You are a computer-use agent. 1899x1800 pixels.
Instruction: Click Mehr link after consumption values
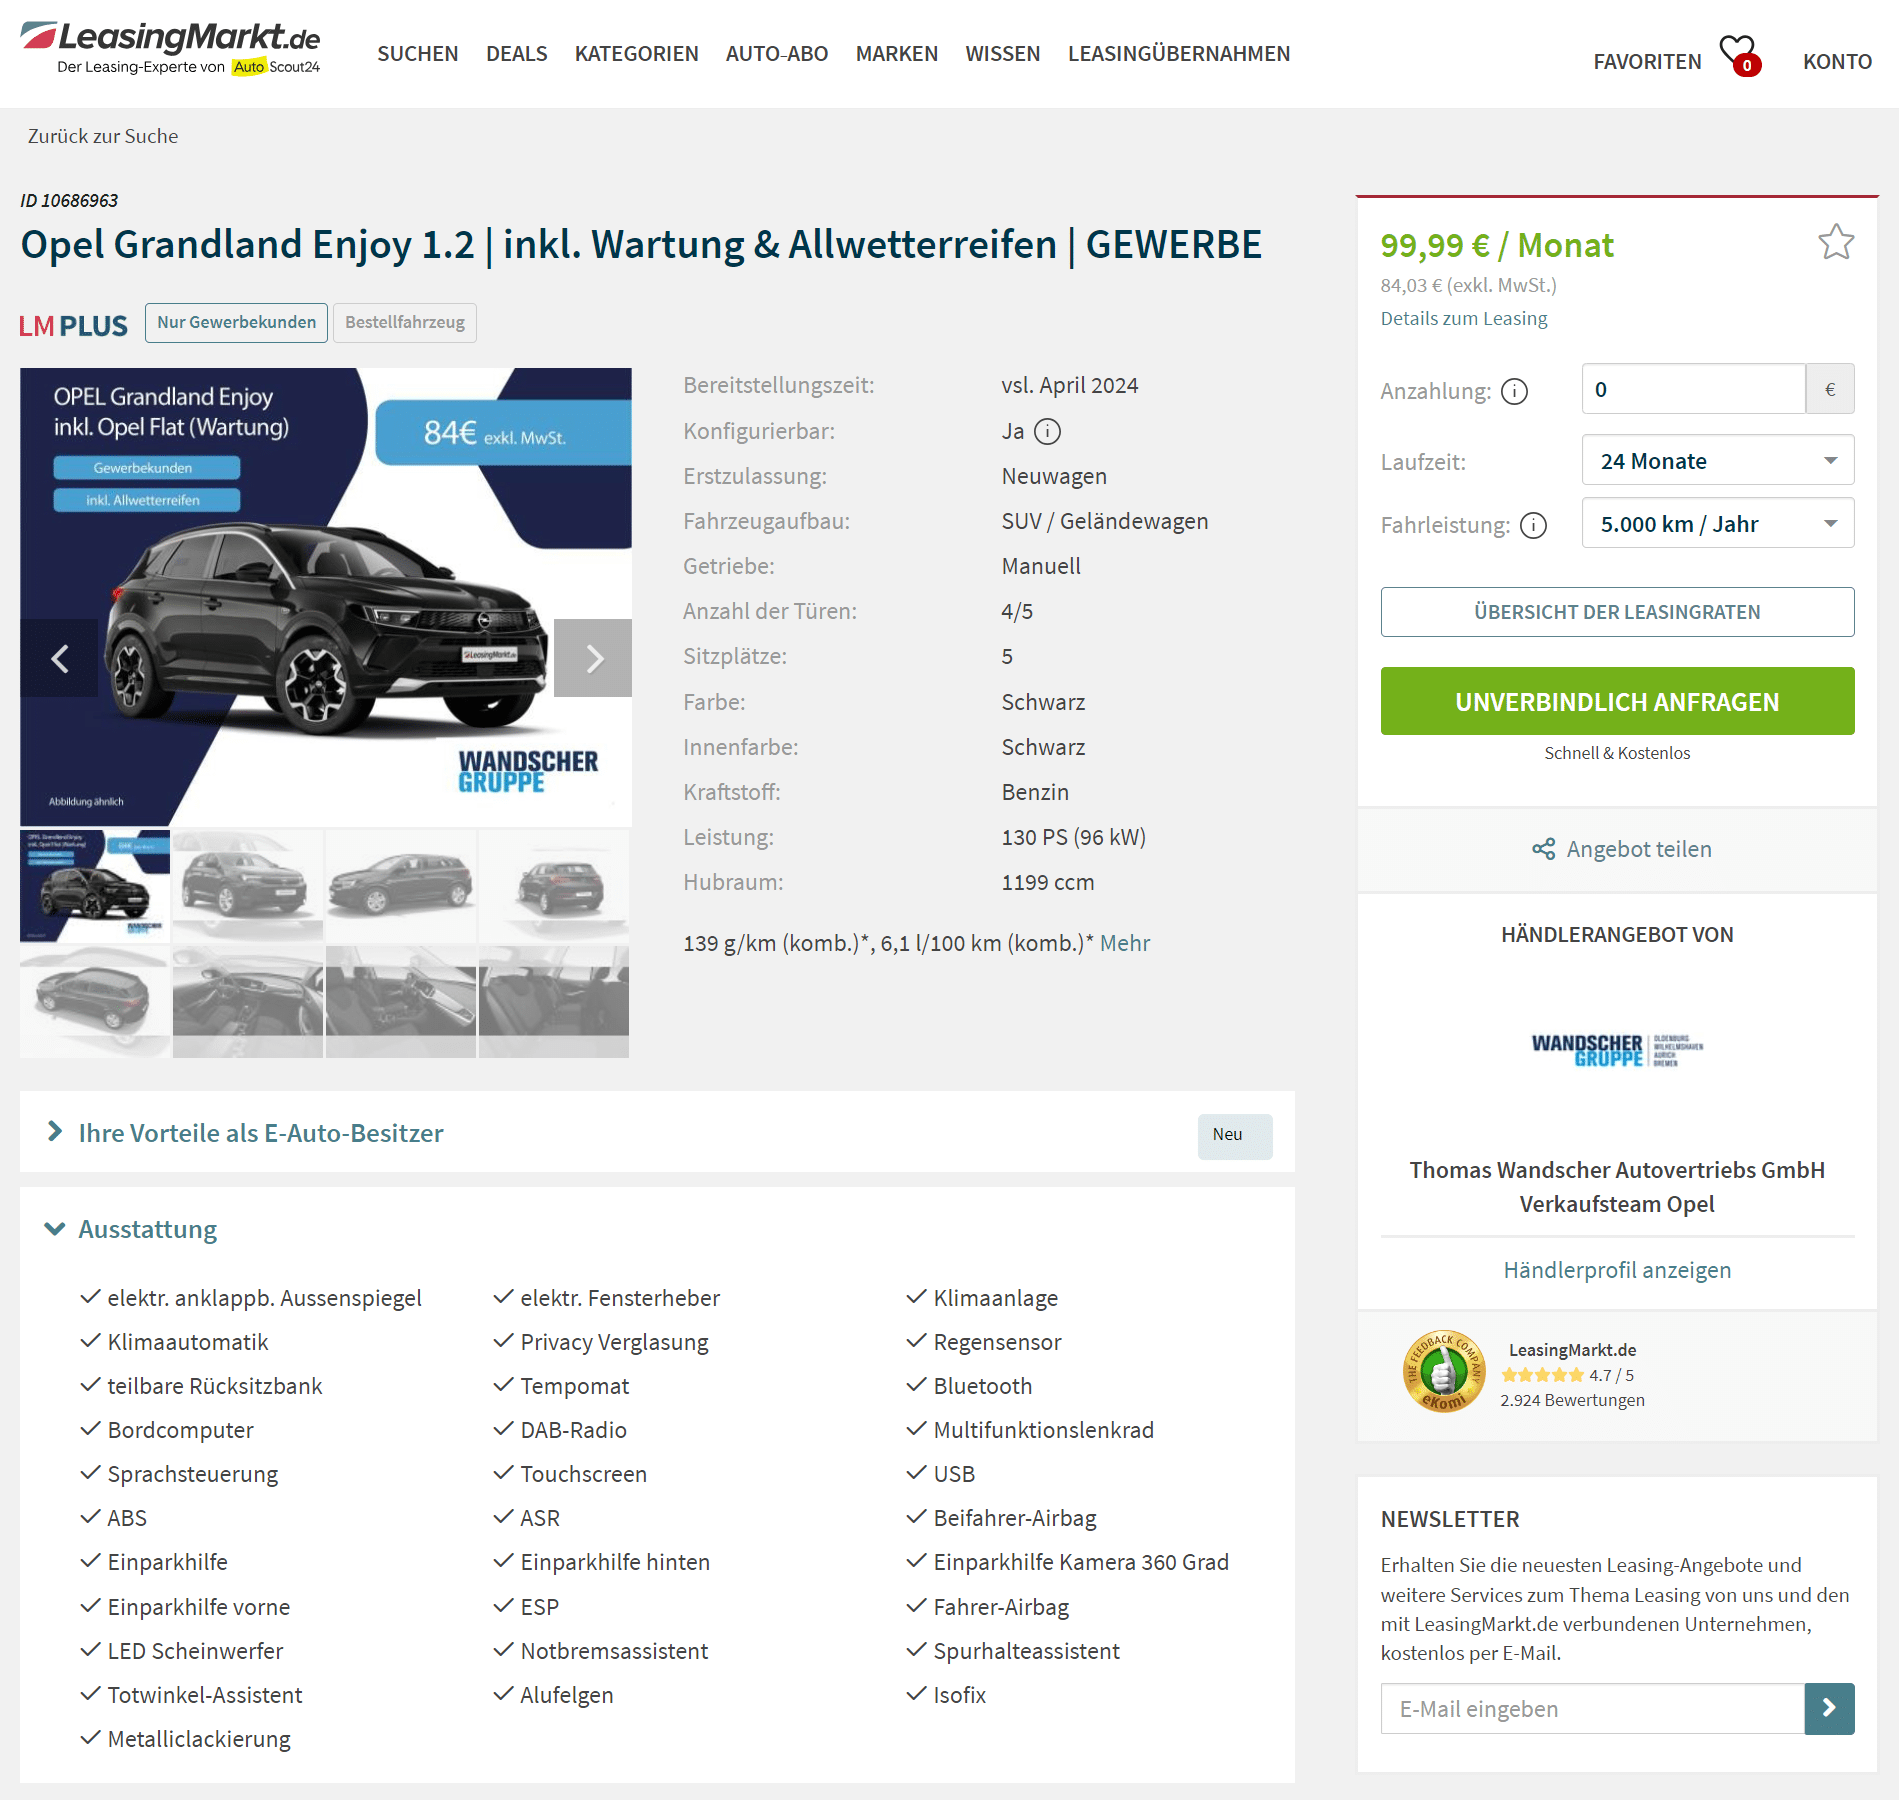click(x=1124, y=943)
